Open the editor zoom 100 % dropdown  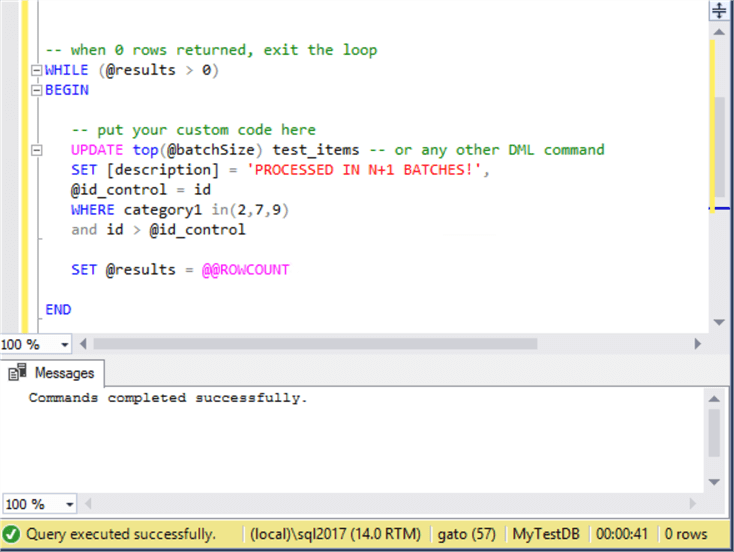coord(65,345)
